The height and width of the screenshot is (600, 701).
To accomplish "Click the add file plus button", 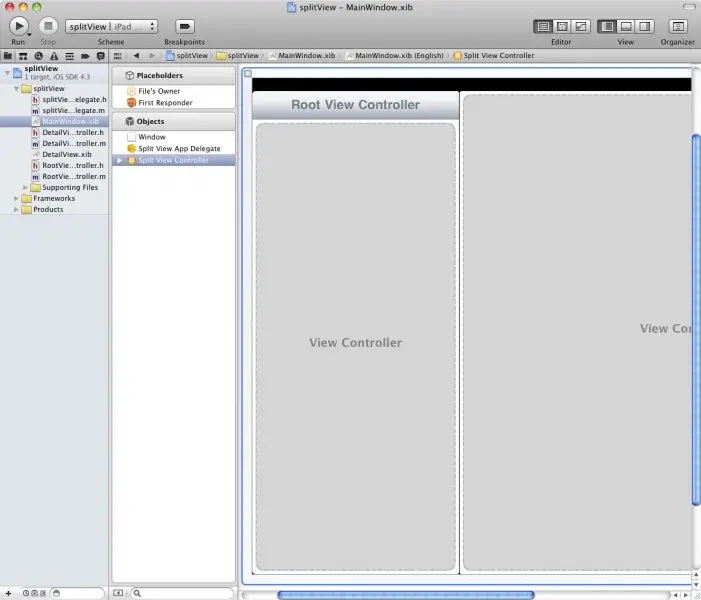I will pos(8,593).
